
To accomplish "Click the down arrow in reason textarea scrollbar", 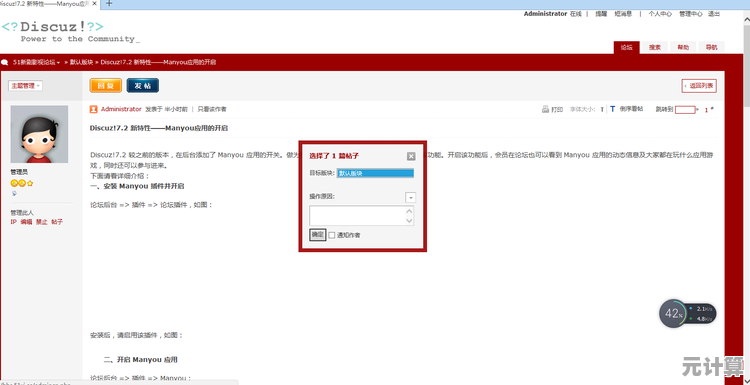I will coord(409,220).
